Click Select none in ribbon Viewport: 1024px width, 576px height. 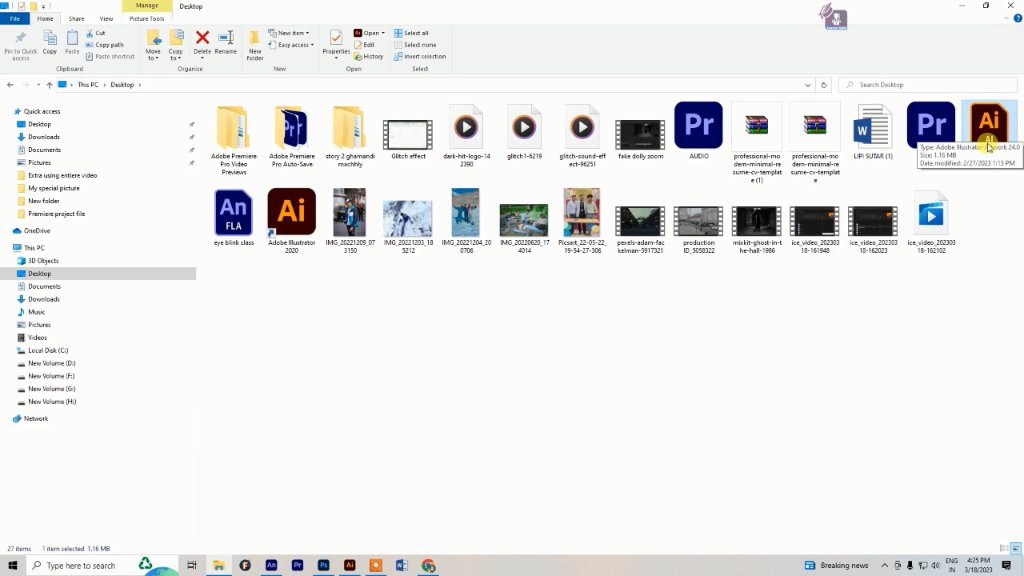pyautogui.click(x=415, y=45)
